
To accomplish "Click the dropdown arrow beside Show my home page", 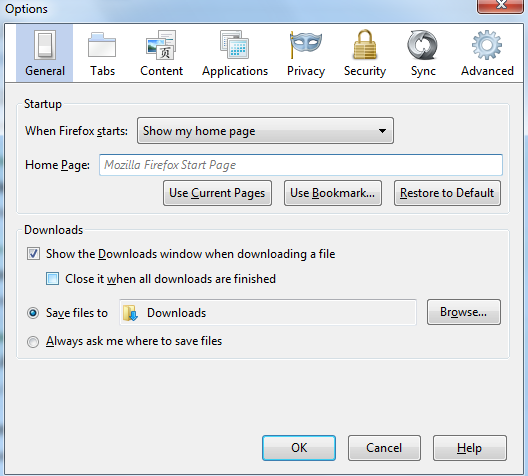I will [382, 131].
